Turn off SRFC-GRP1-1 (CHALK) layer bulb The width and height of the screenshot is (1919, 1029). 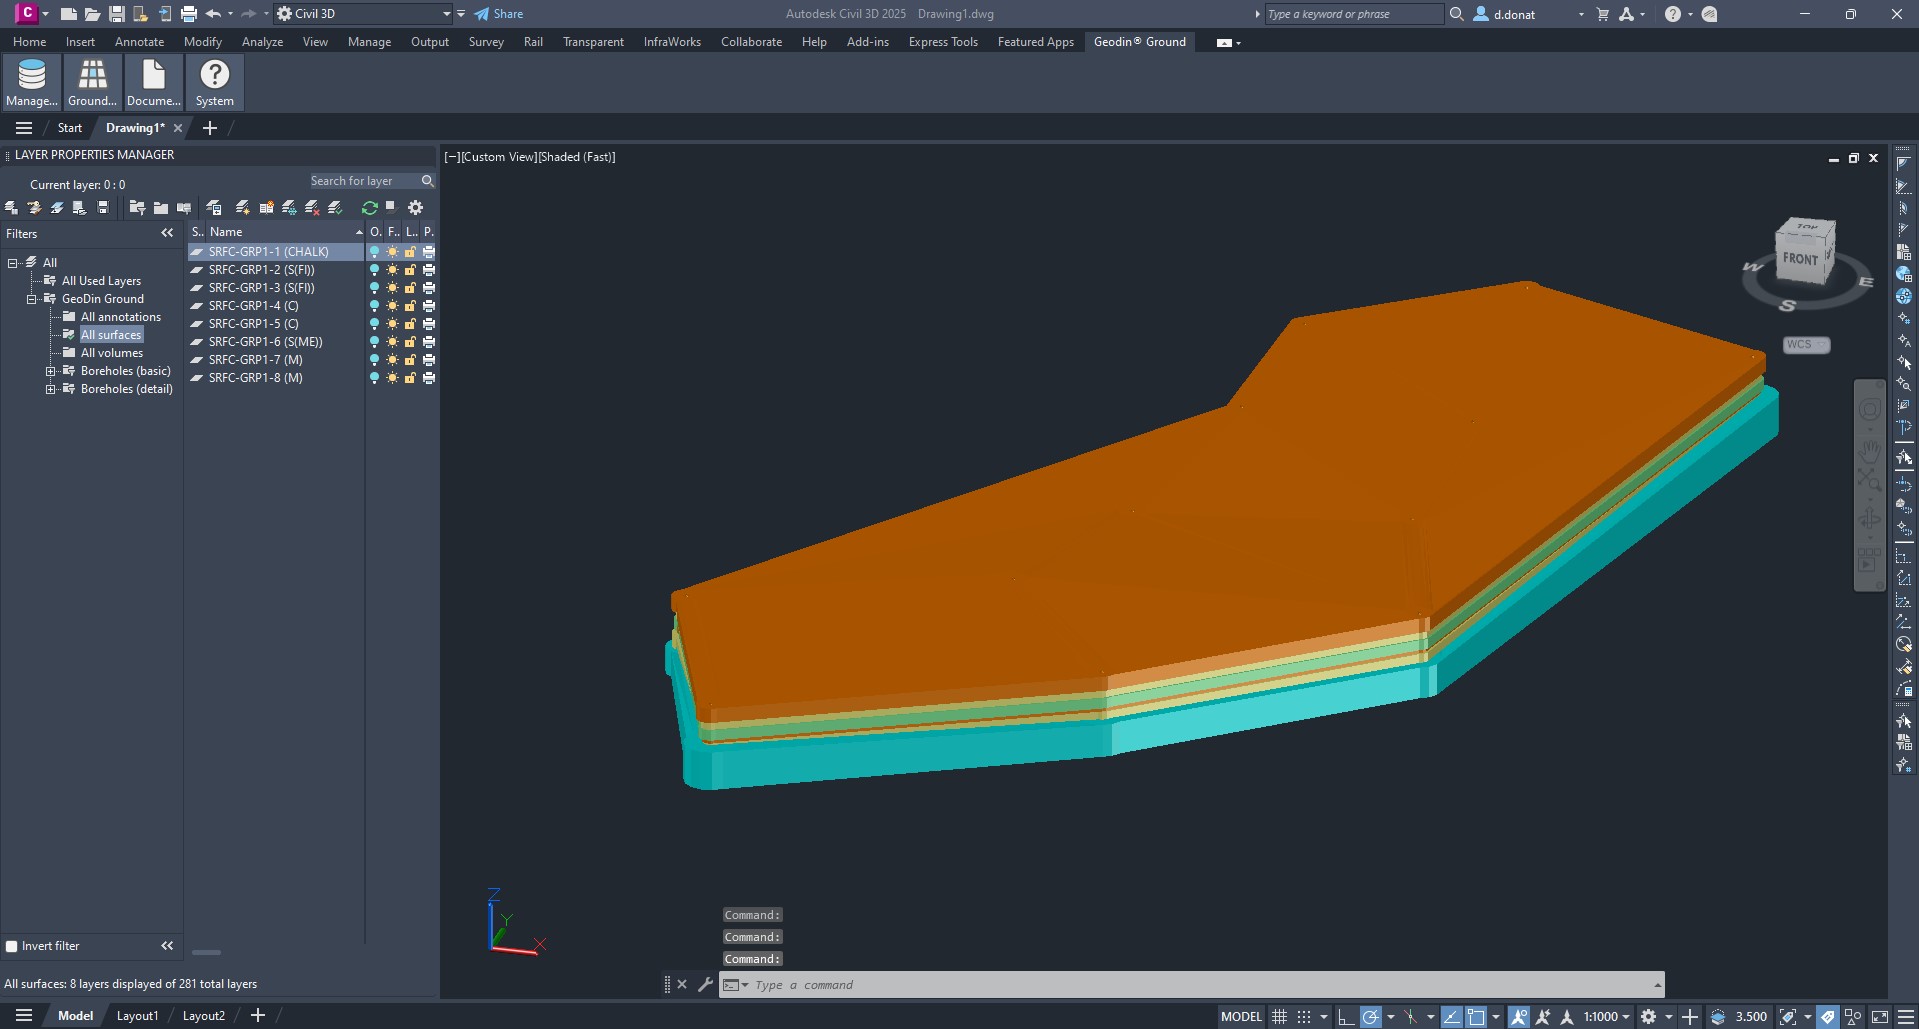pos(374,252)
